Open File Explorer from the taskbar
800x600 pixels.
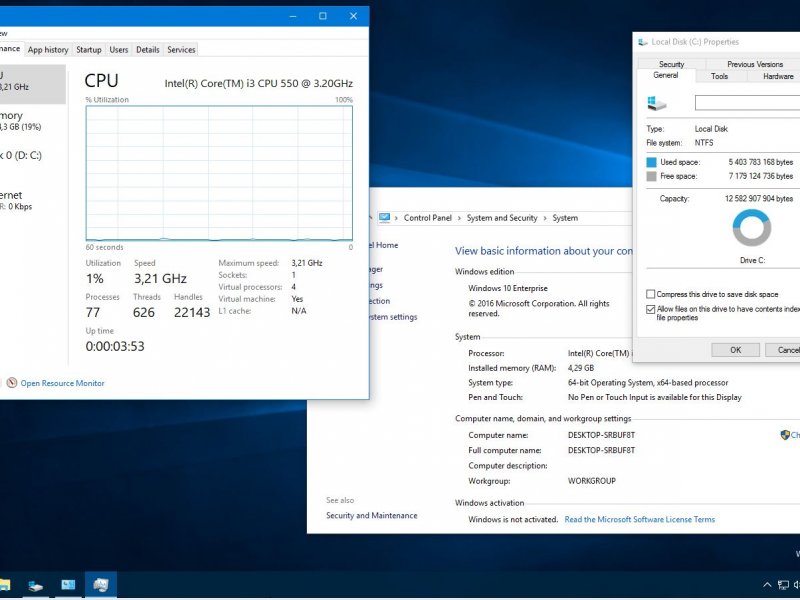[4, 585]
